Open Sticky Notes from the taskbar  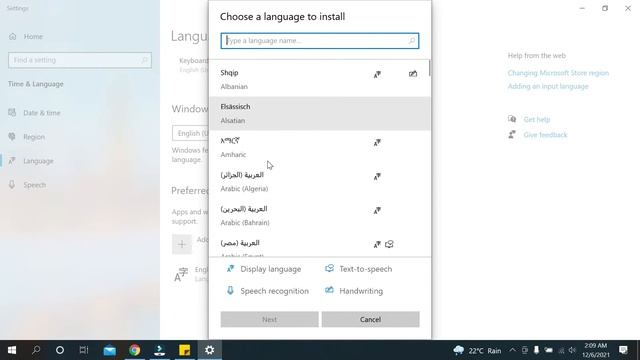tap(184, 350)
